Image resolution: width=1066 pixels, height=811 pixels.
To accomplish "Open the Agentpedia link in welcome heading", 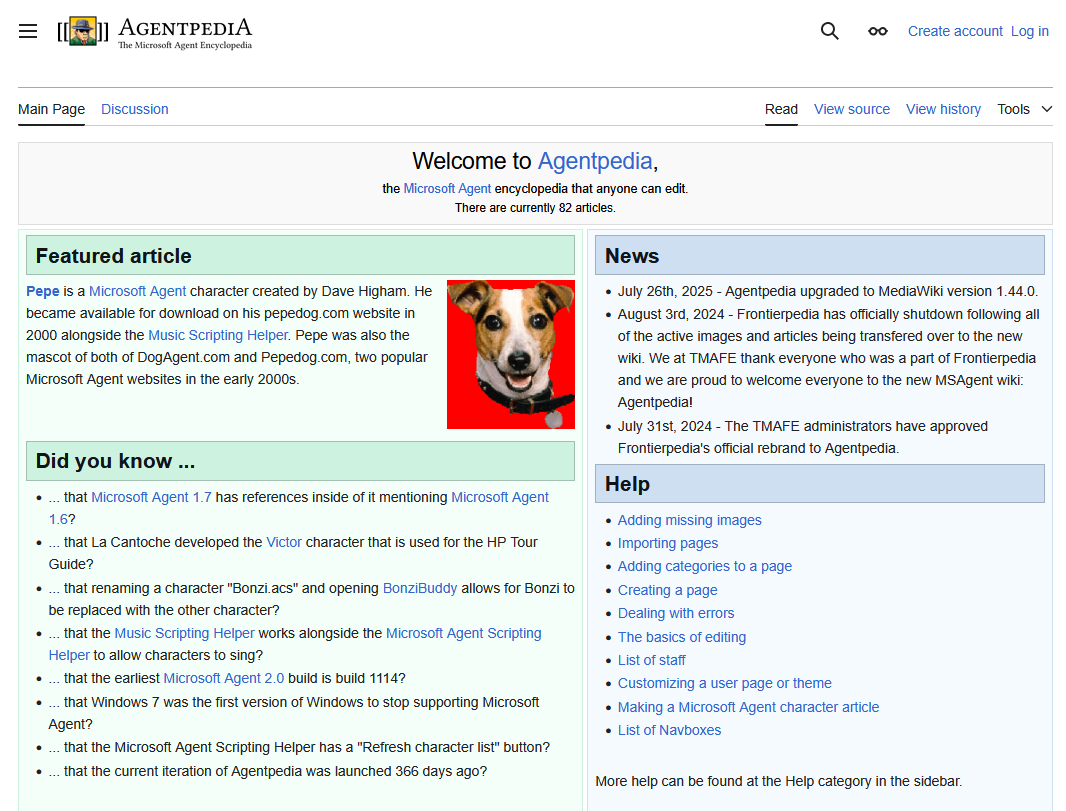I will [595, 161].
